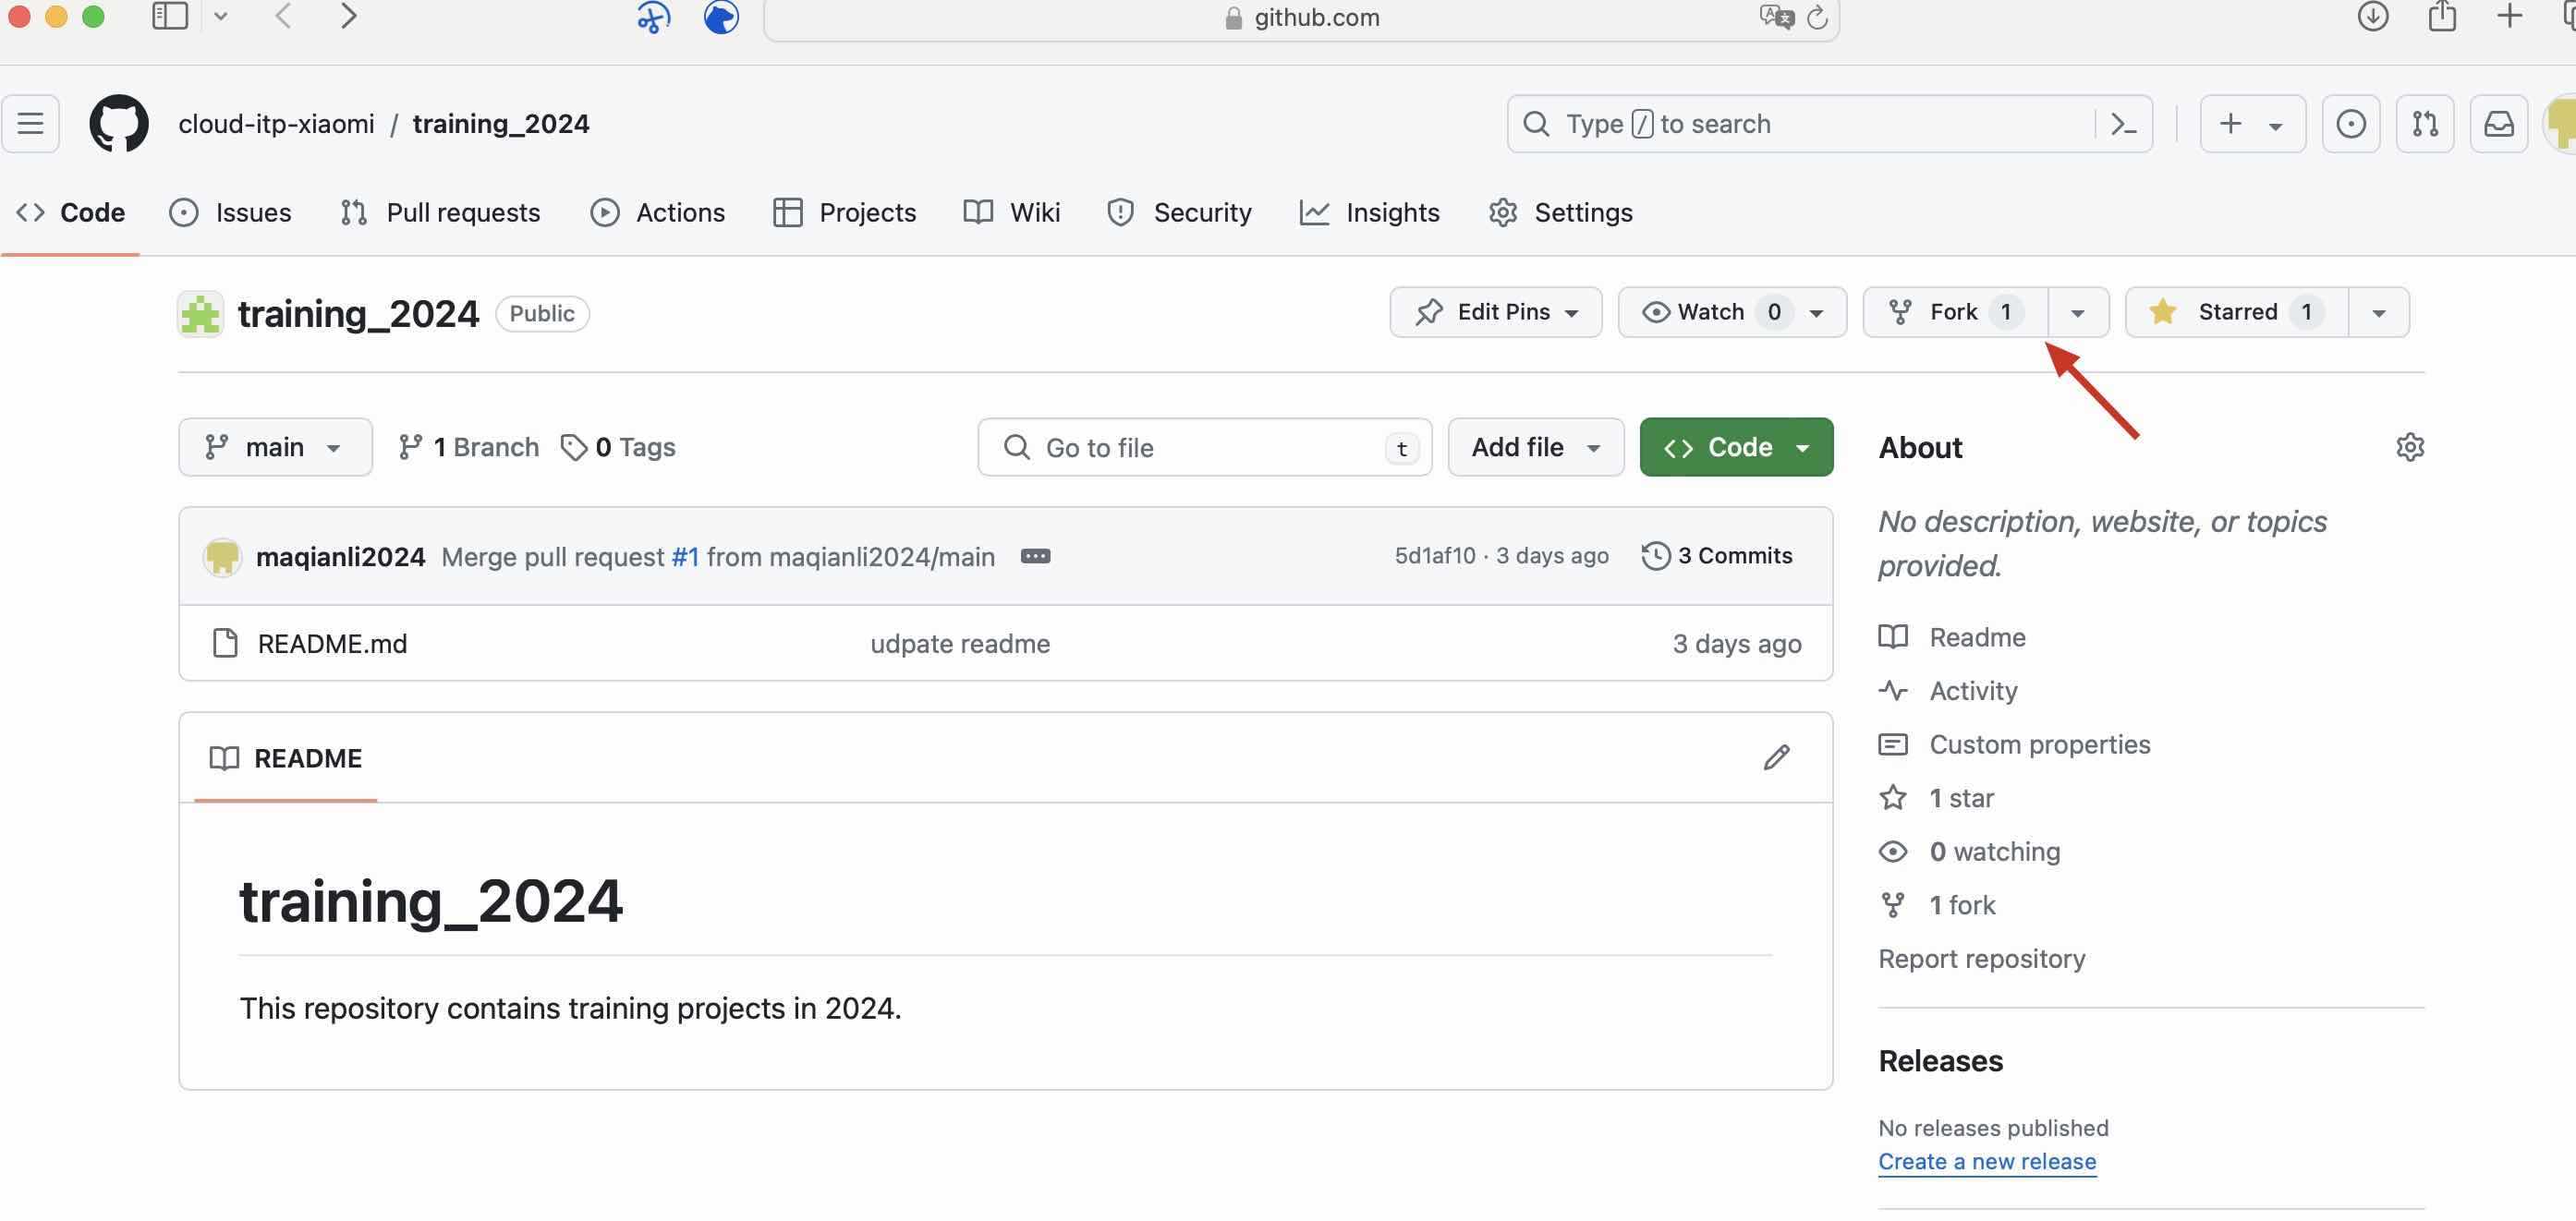Open About settings gear icon

click(2410, 447)
